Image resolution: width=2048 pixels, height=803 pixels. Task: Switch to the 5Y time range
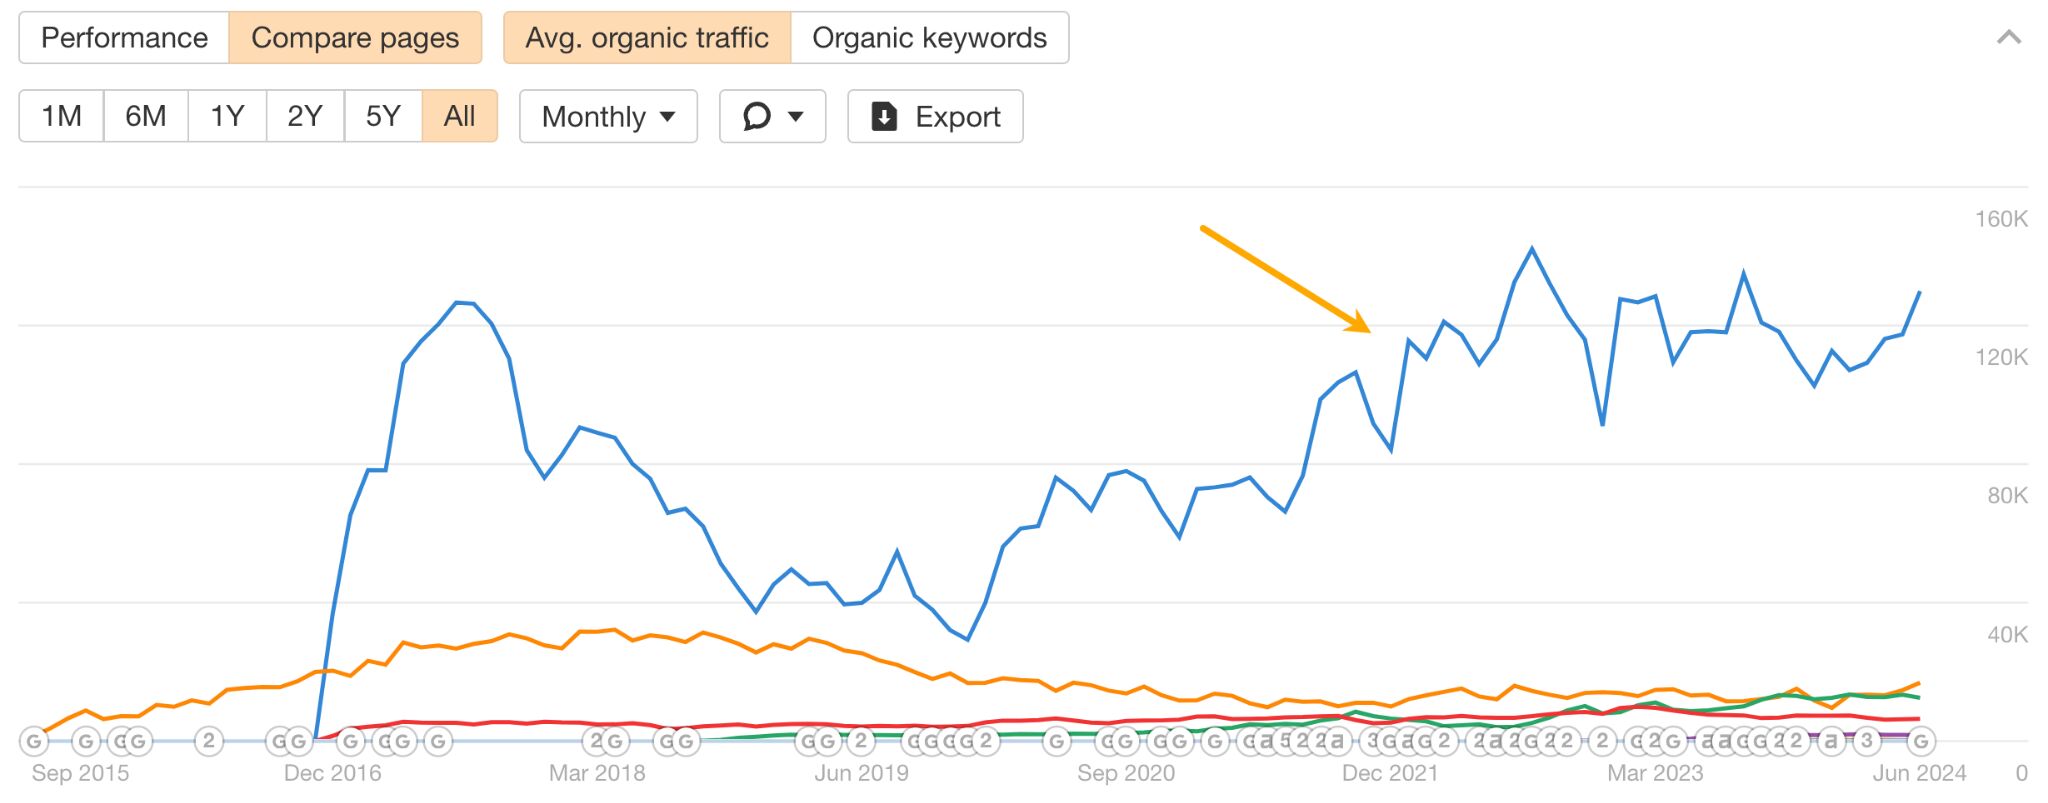382,116
